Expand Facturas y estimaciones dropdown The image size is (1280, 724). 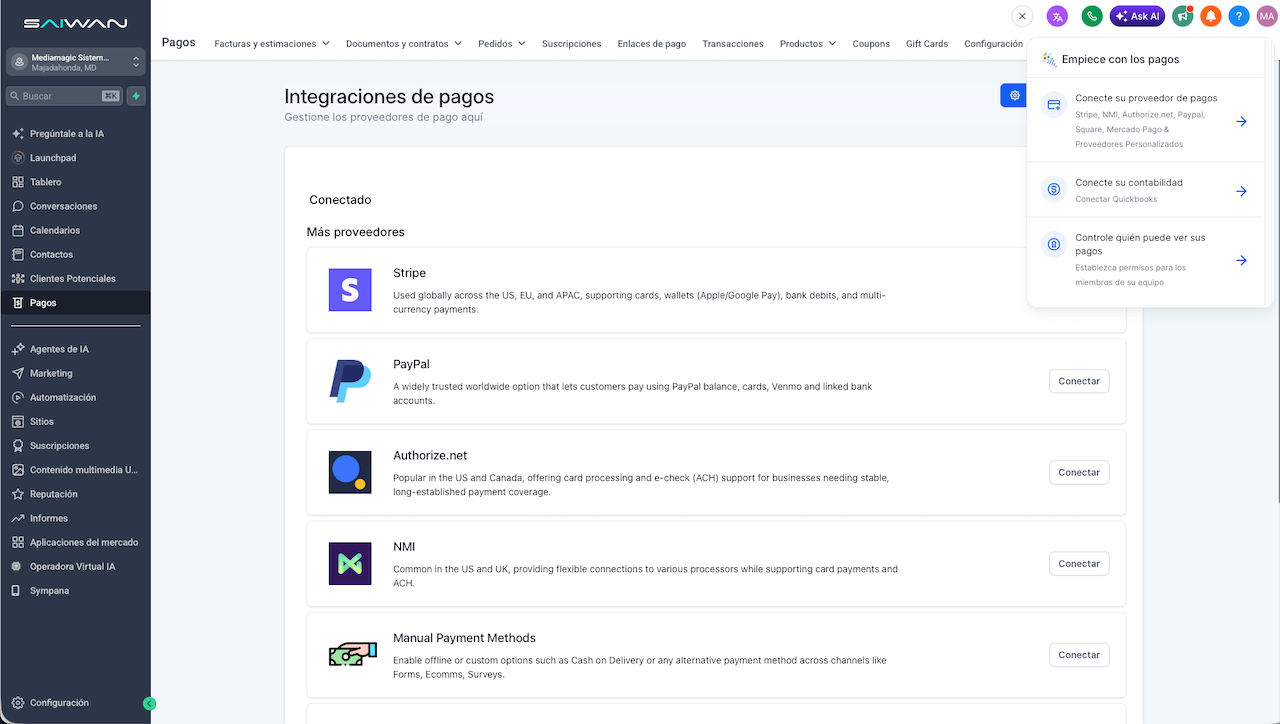272,44
